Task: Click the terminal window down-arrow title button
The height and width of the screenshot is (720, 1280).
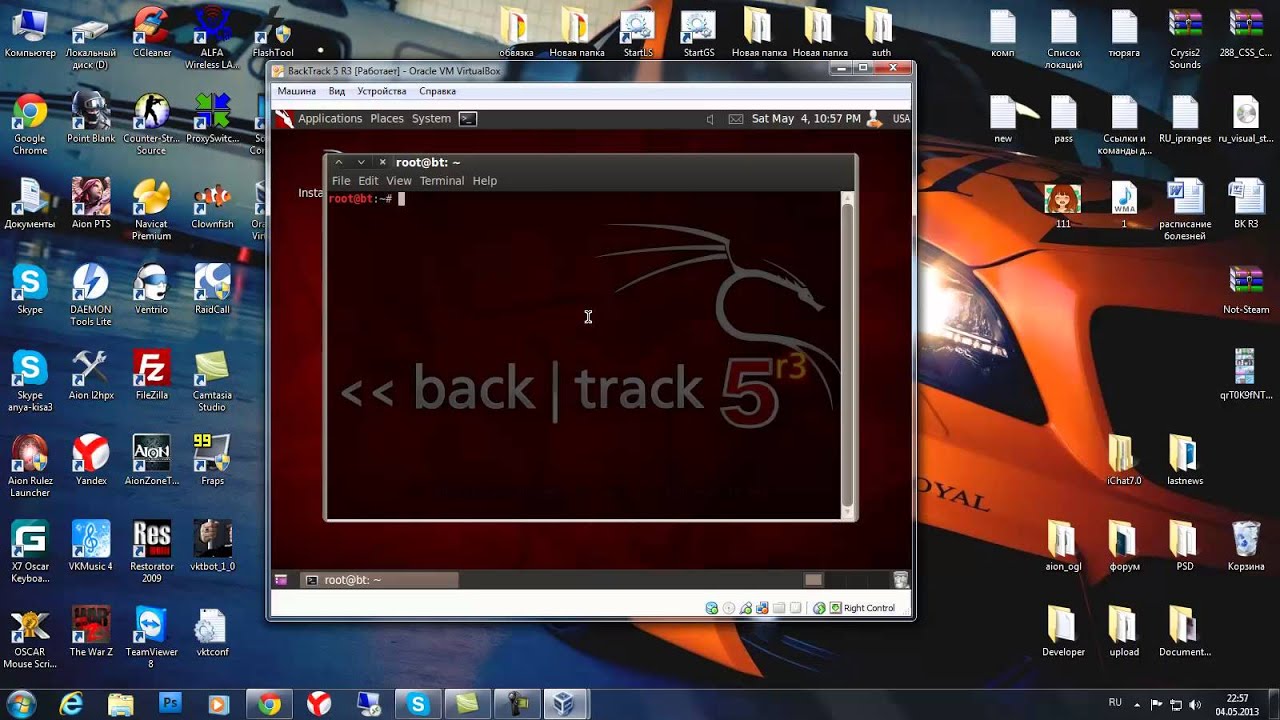Action: 361,162
